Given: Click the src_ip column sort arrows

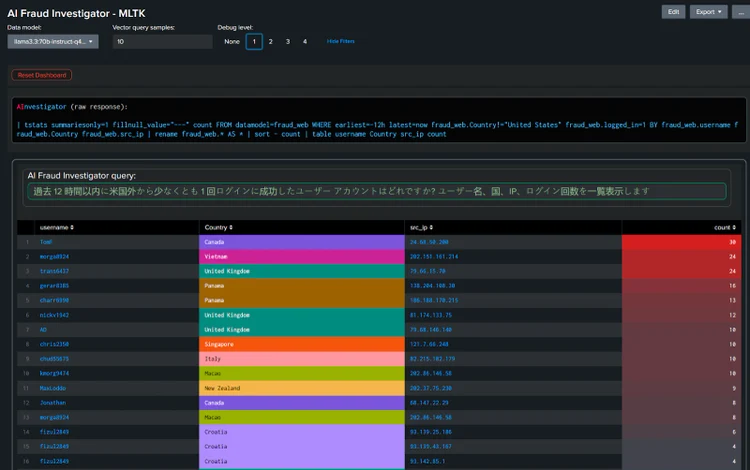Looking at the screenshot, I should pyautogui.click(x=431, y=228).
